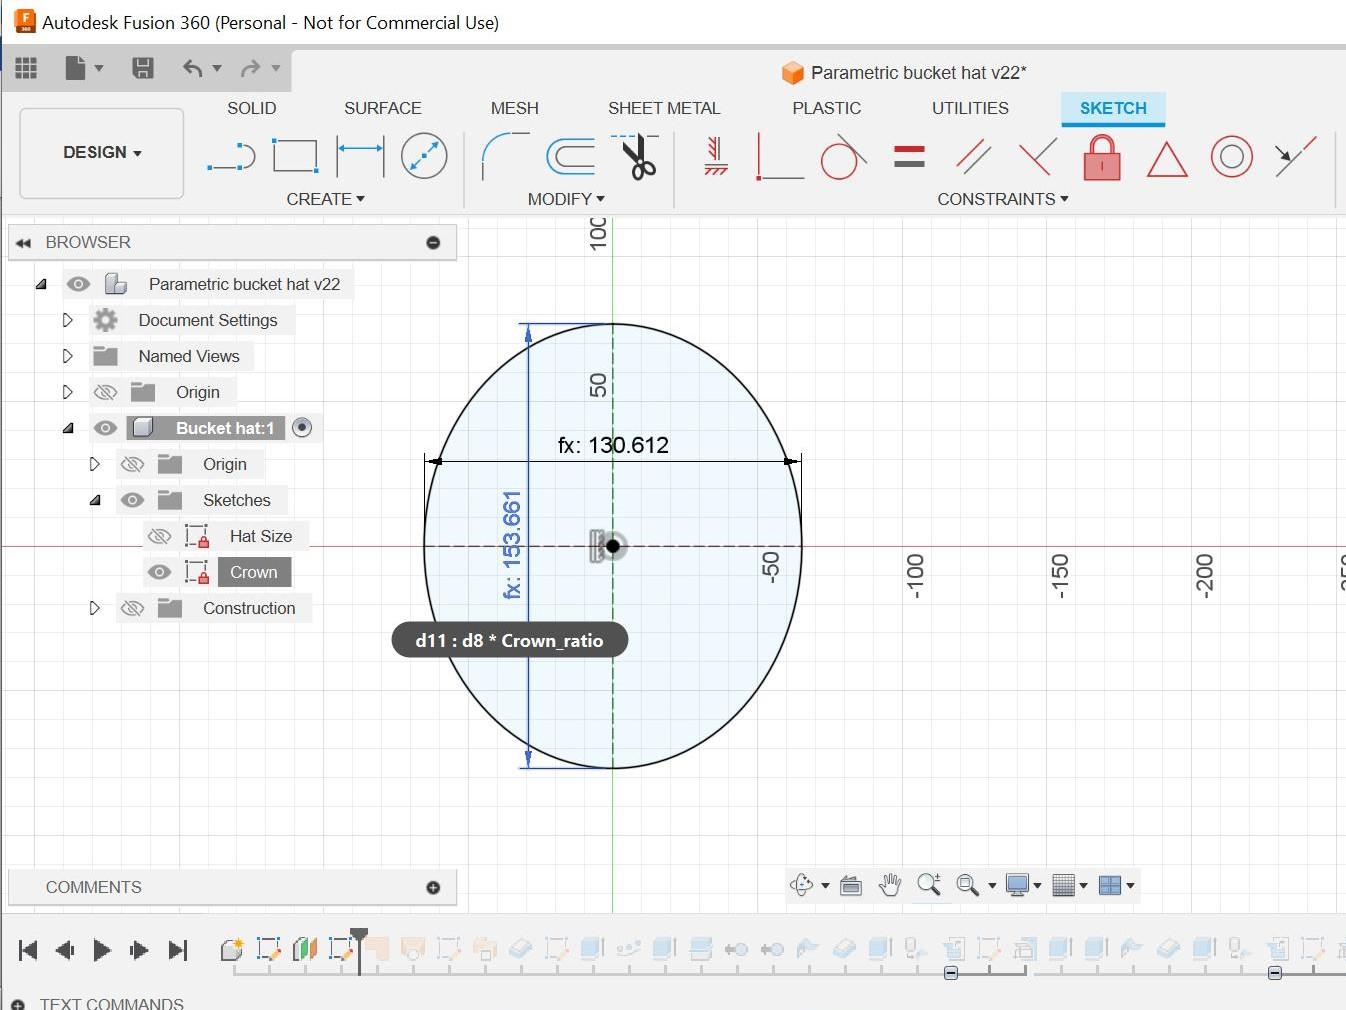Screen dimensions: 1346x1010
Task: Apply the Coincident constraint
Action: [780, 157]
